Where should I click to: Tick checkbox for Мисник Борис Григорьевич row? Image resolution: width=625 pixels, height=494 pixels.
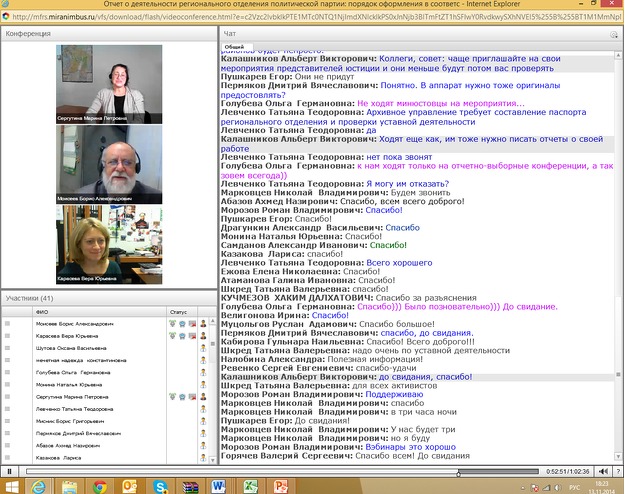click(8, 421)
